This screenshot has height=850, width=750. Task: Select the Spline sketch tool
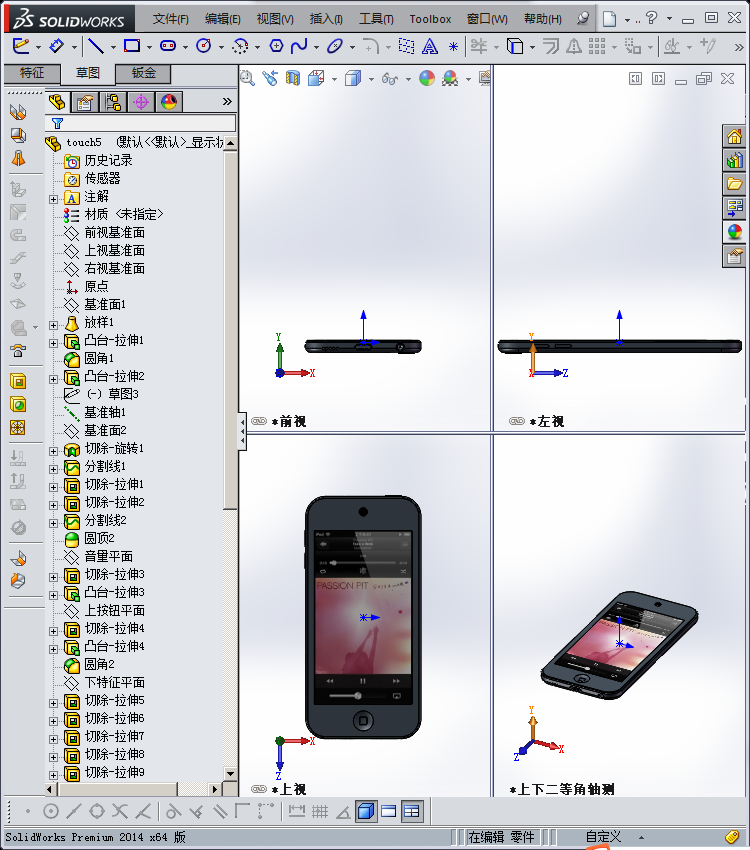pyautogui.click(x=299, y=46)
